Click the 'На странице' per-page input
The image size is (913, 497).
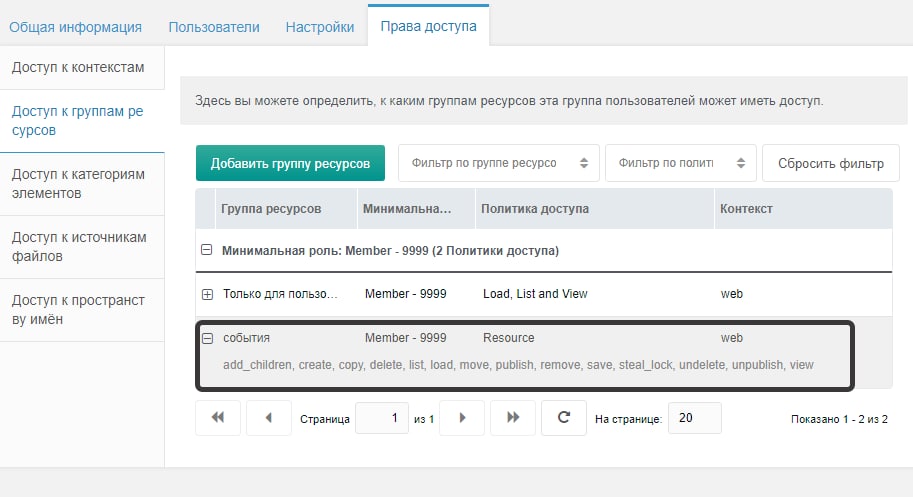[x=695, y=418]
